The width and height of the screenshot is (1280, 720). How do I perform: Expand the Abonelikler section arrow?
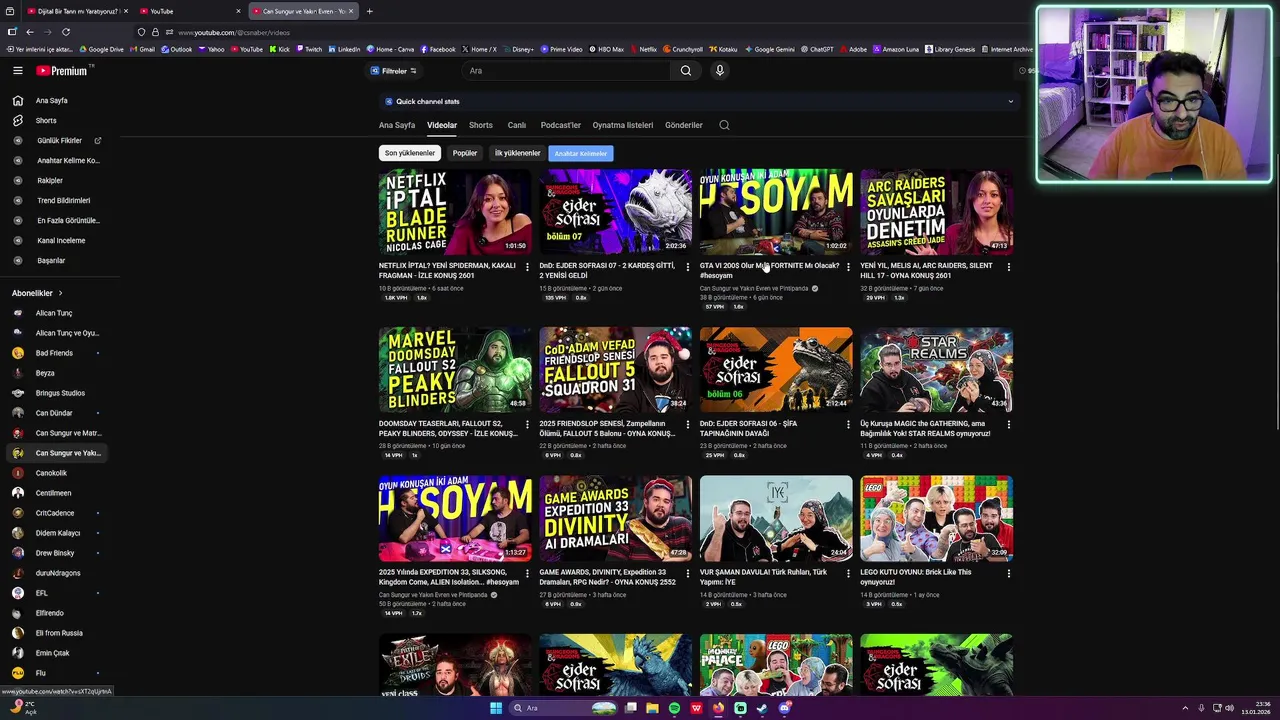[x=60, y=293]
